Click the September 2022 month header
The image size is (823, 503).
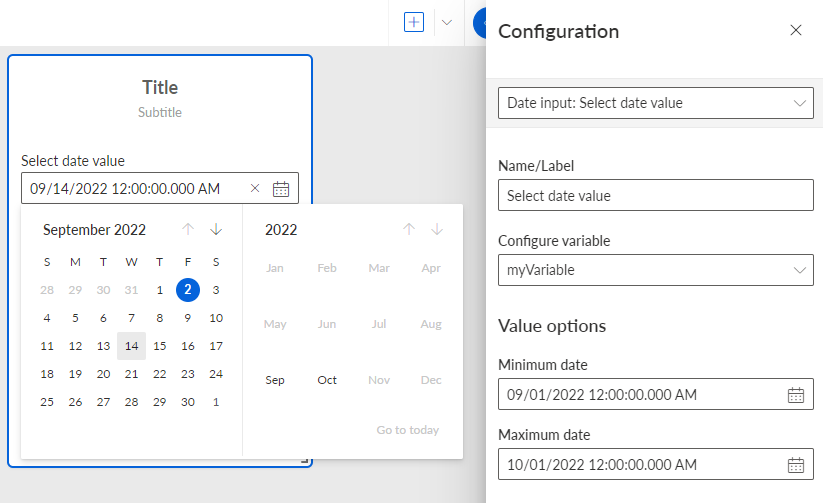(94, 230)
